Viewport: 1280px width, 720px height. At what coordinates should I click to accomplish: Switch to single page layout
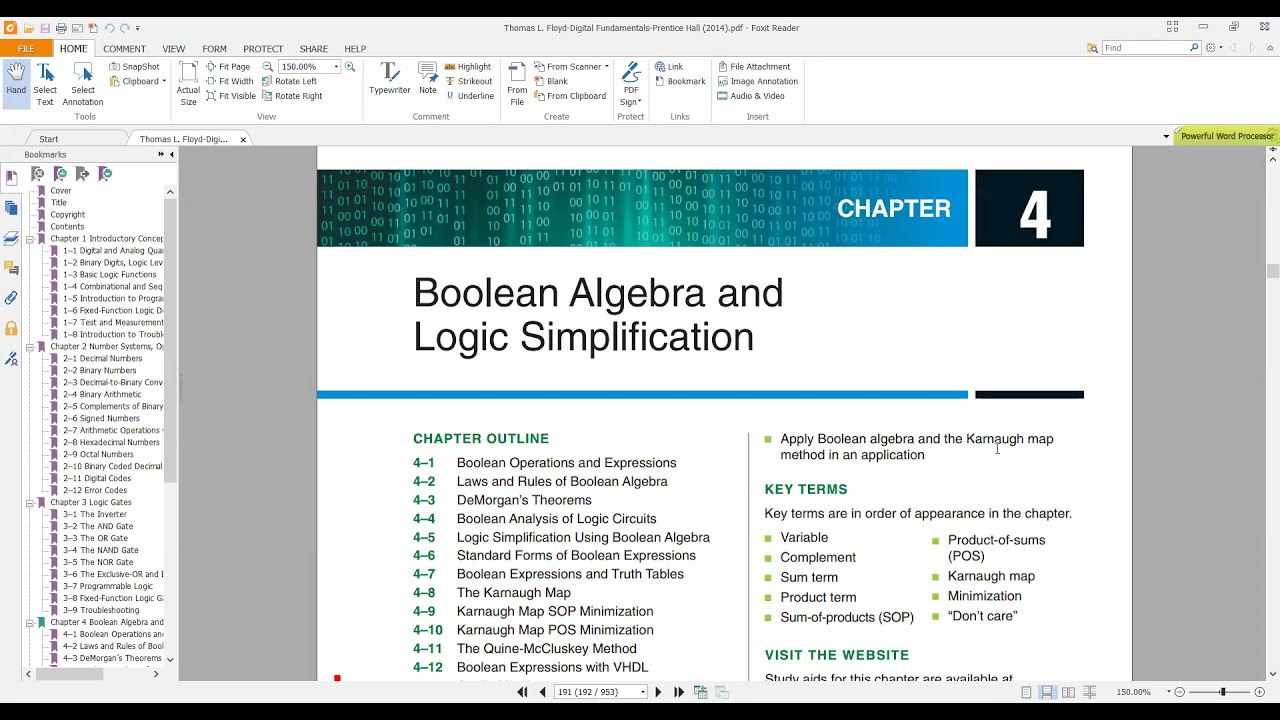[x=1026, y=692]
